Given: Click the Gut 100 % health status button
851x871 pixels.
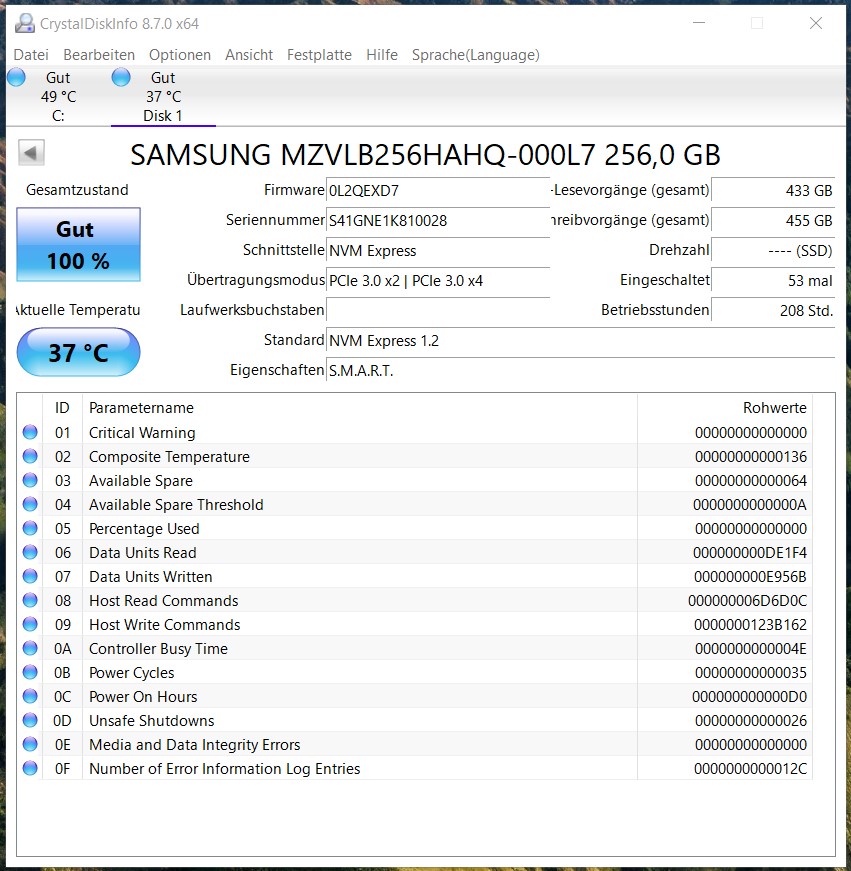Looking at the screenshot, I should tap(78, 245).
